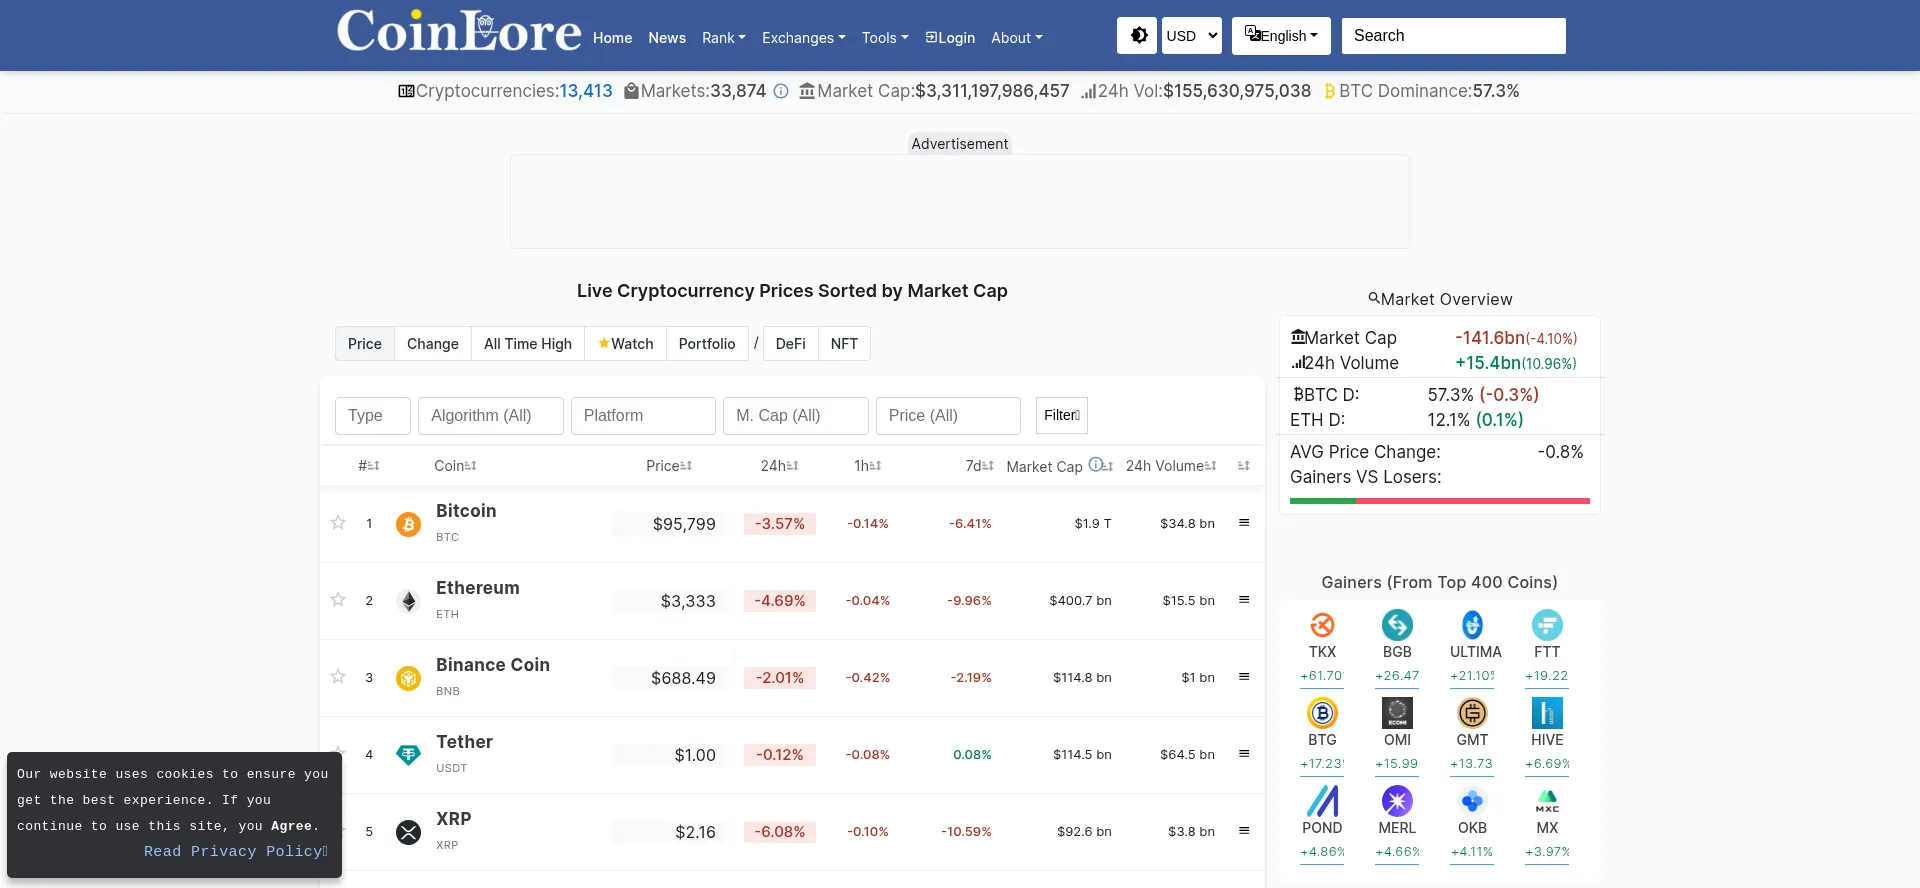Open BTG gainer icon

(x=1322, y=713)
